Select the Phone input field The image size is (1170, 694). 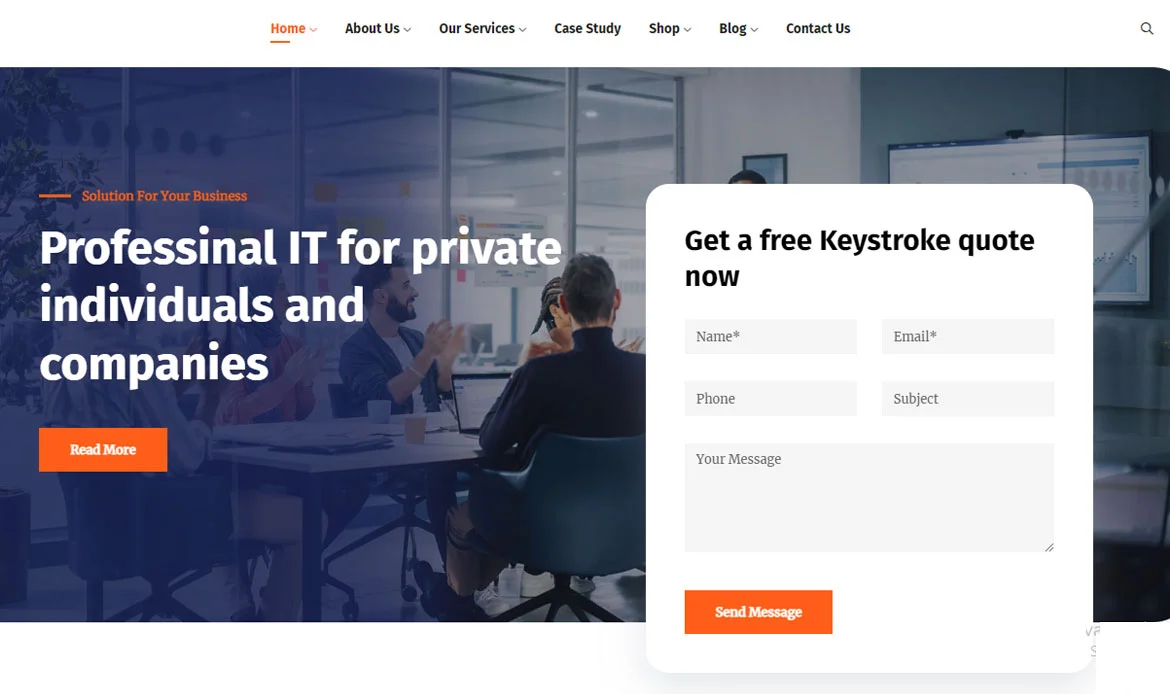(771, 398)
